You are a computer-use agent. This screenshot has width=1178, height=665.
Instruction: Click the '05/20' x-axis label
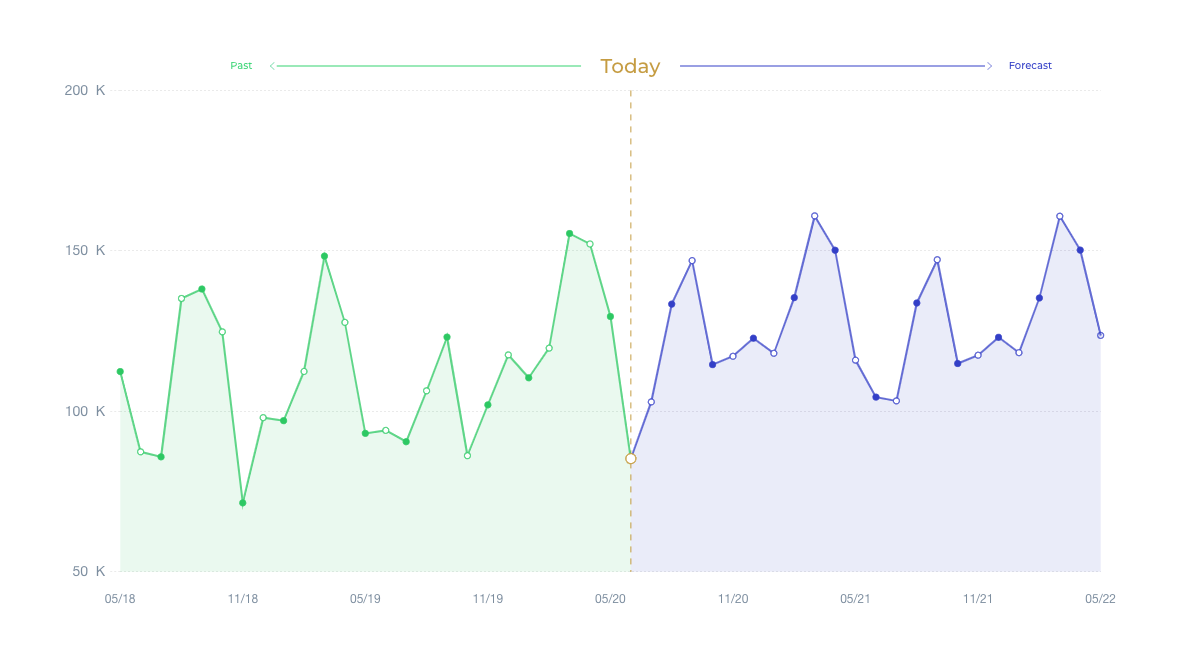pyautogui.click(x=610, y=599)
